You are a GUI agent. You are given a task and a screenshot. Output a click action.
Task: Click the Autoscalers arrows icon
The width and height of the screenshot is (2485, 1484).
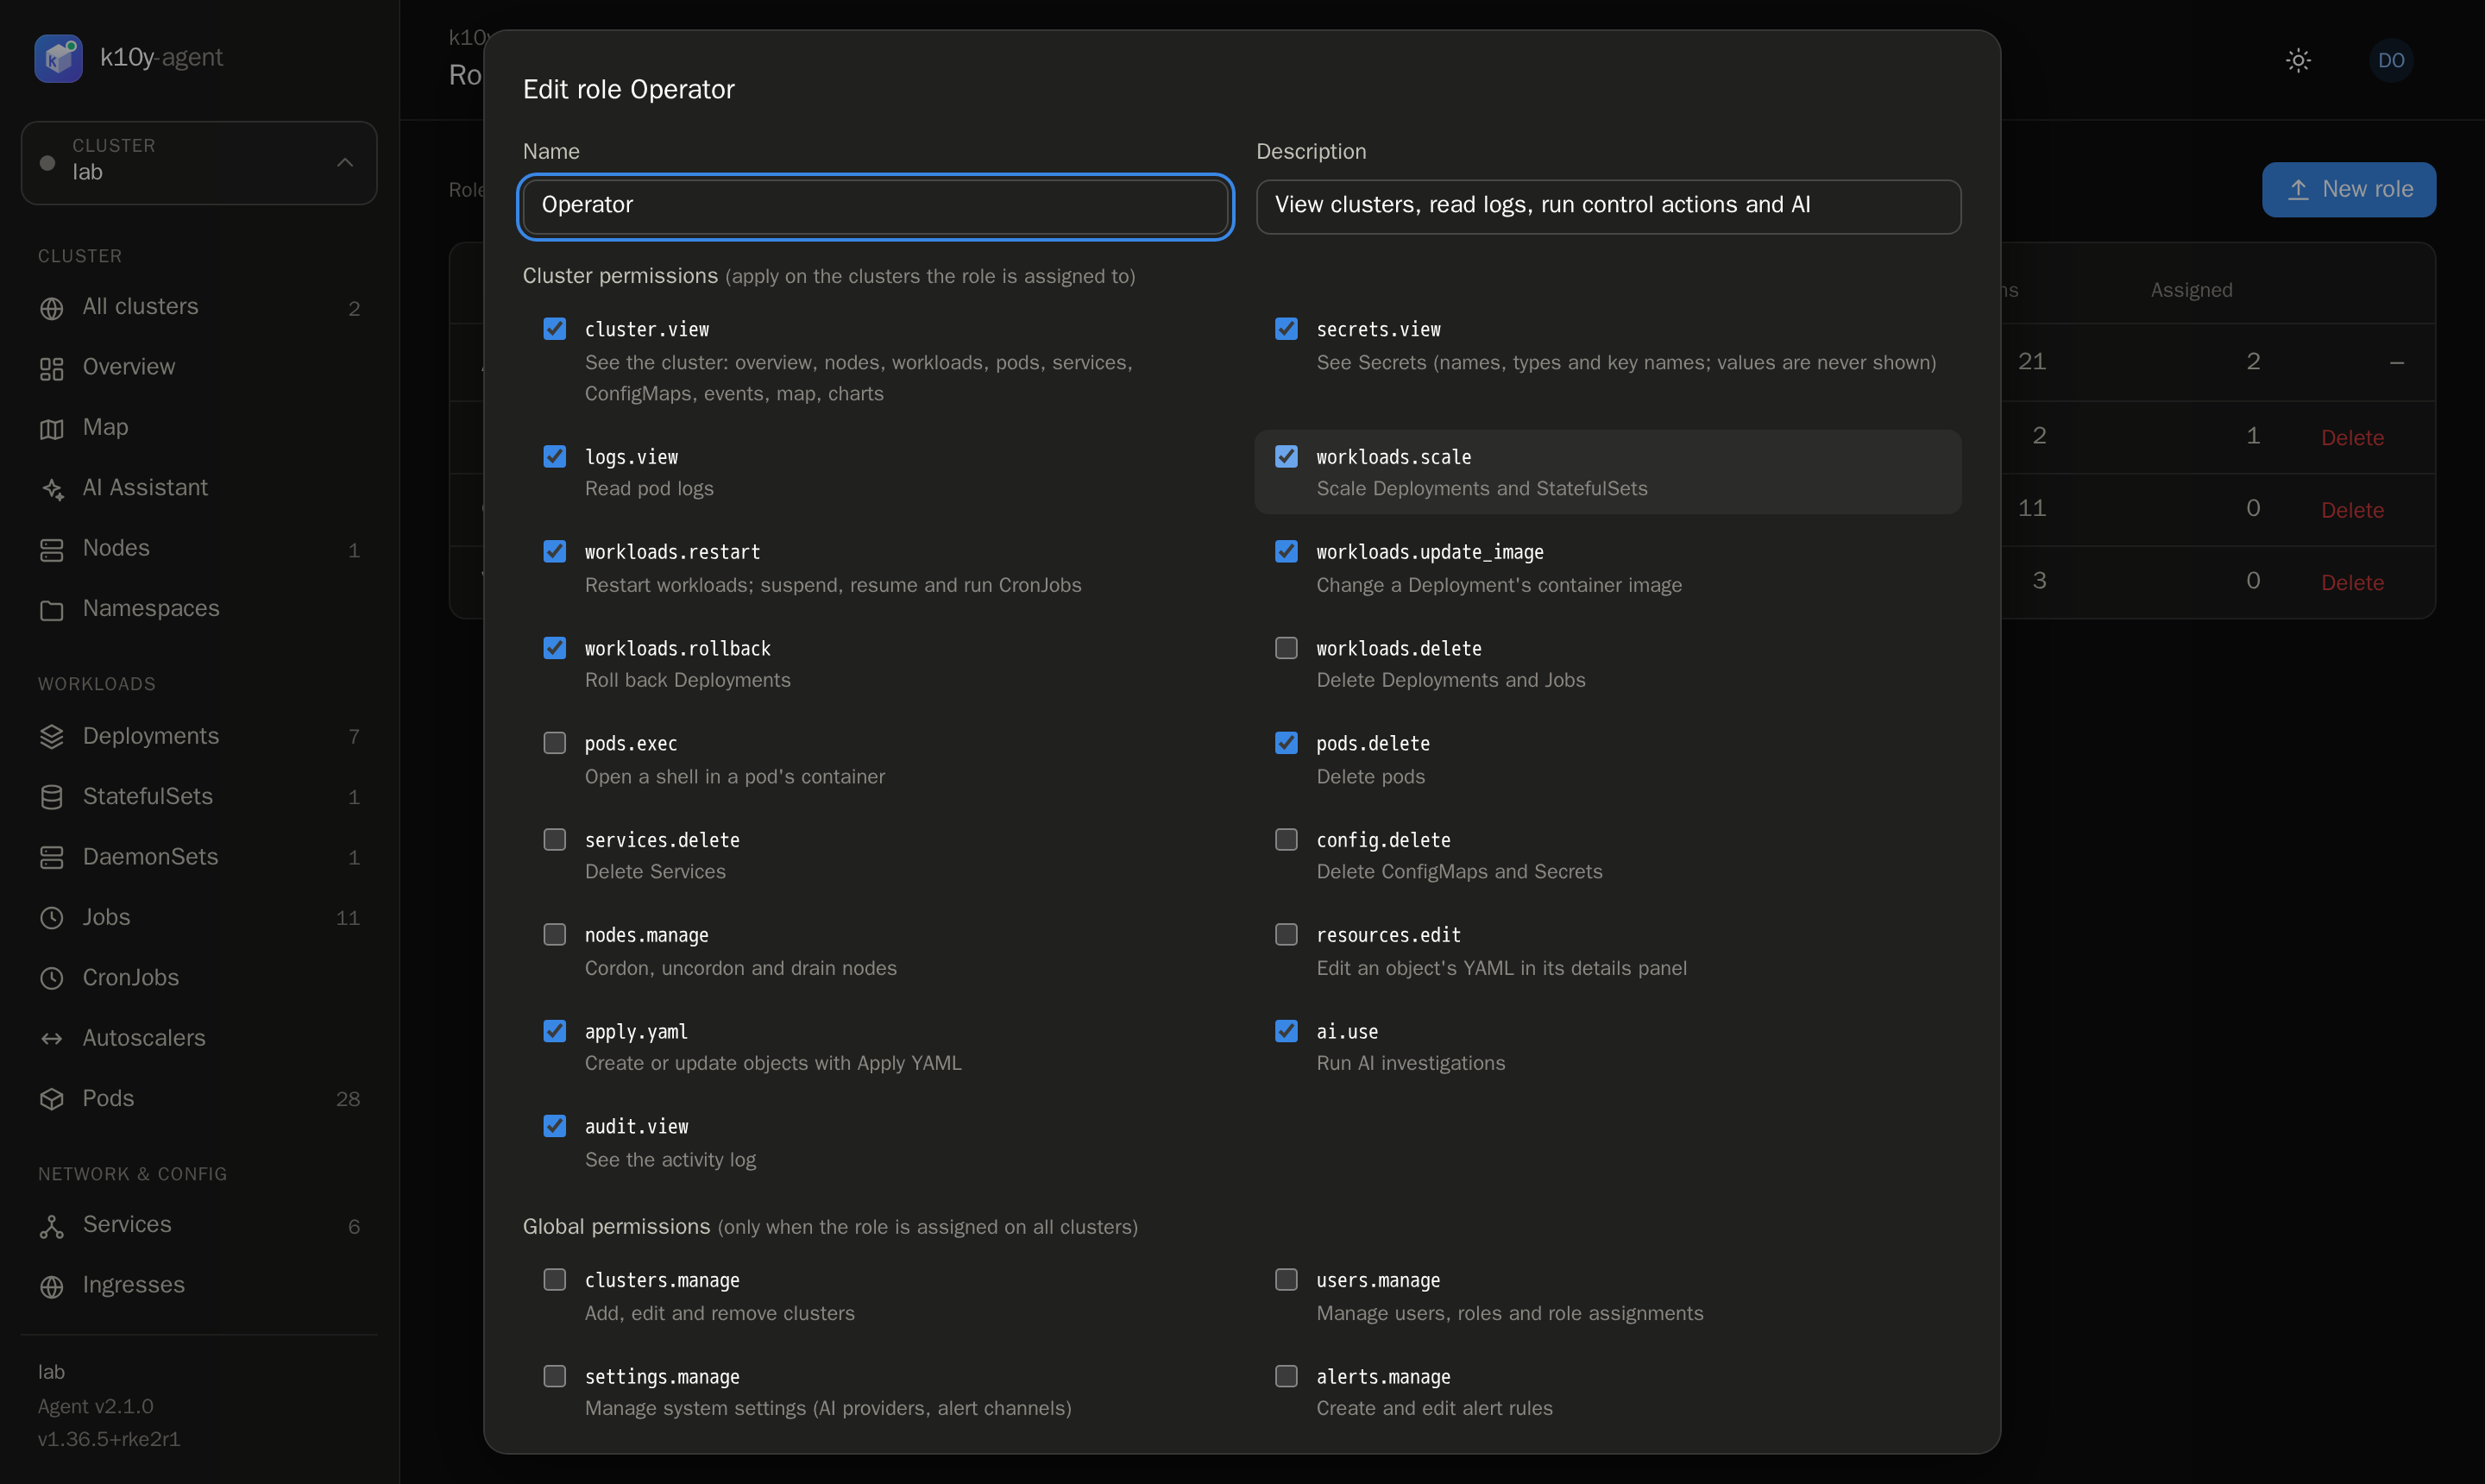pyautogui.click(x=52, y=1038)
